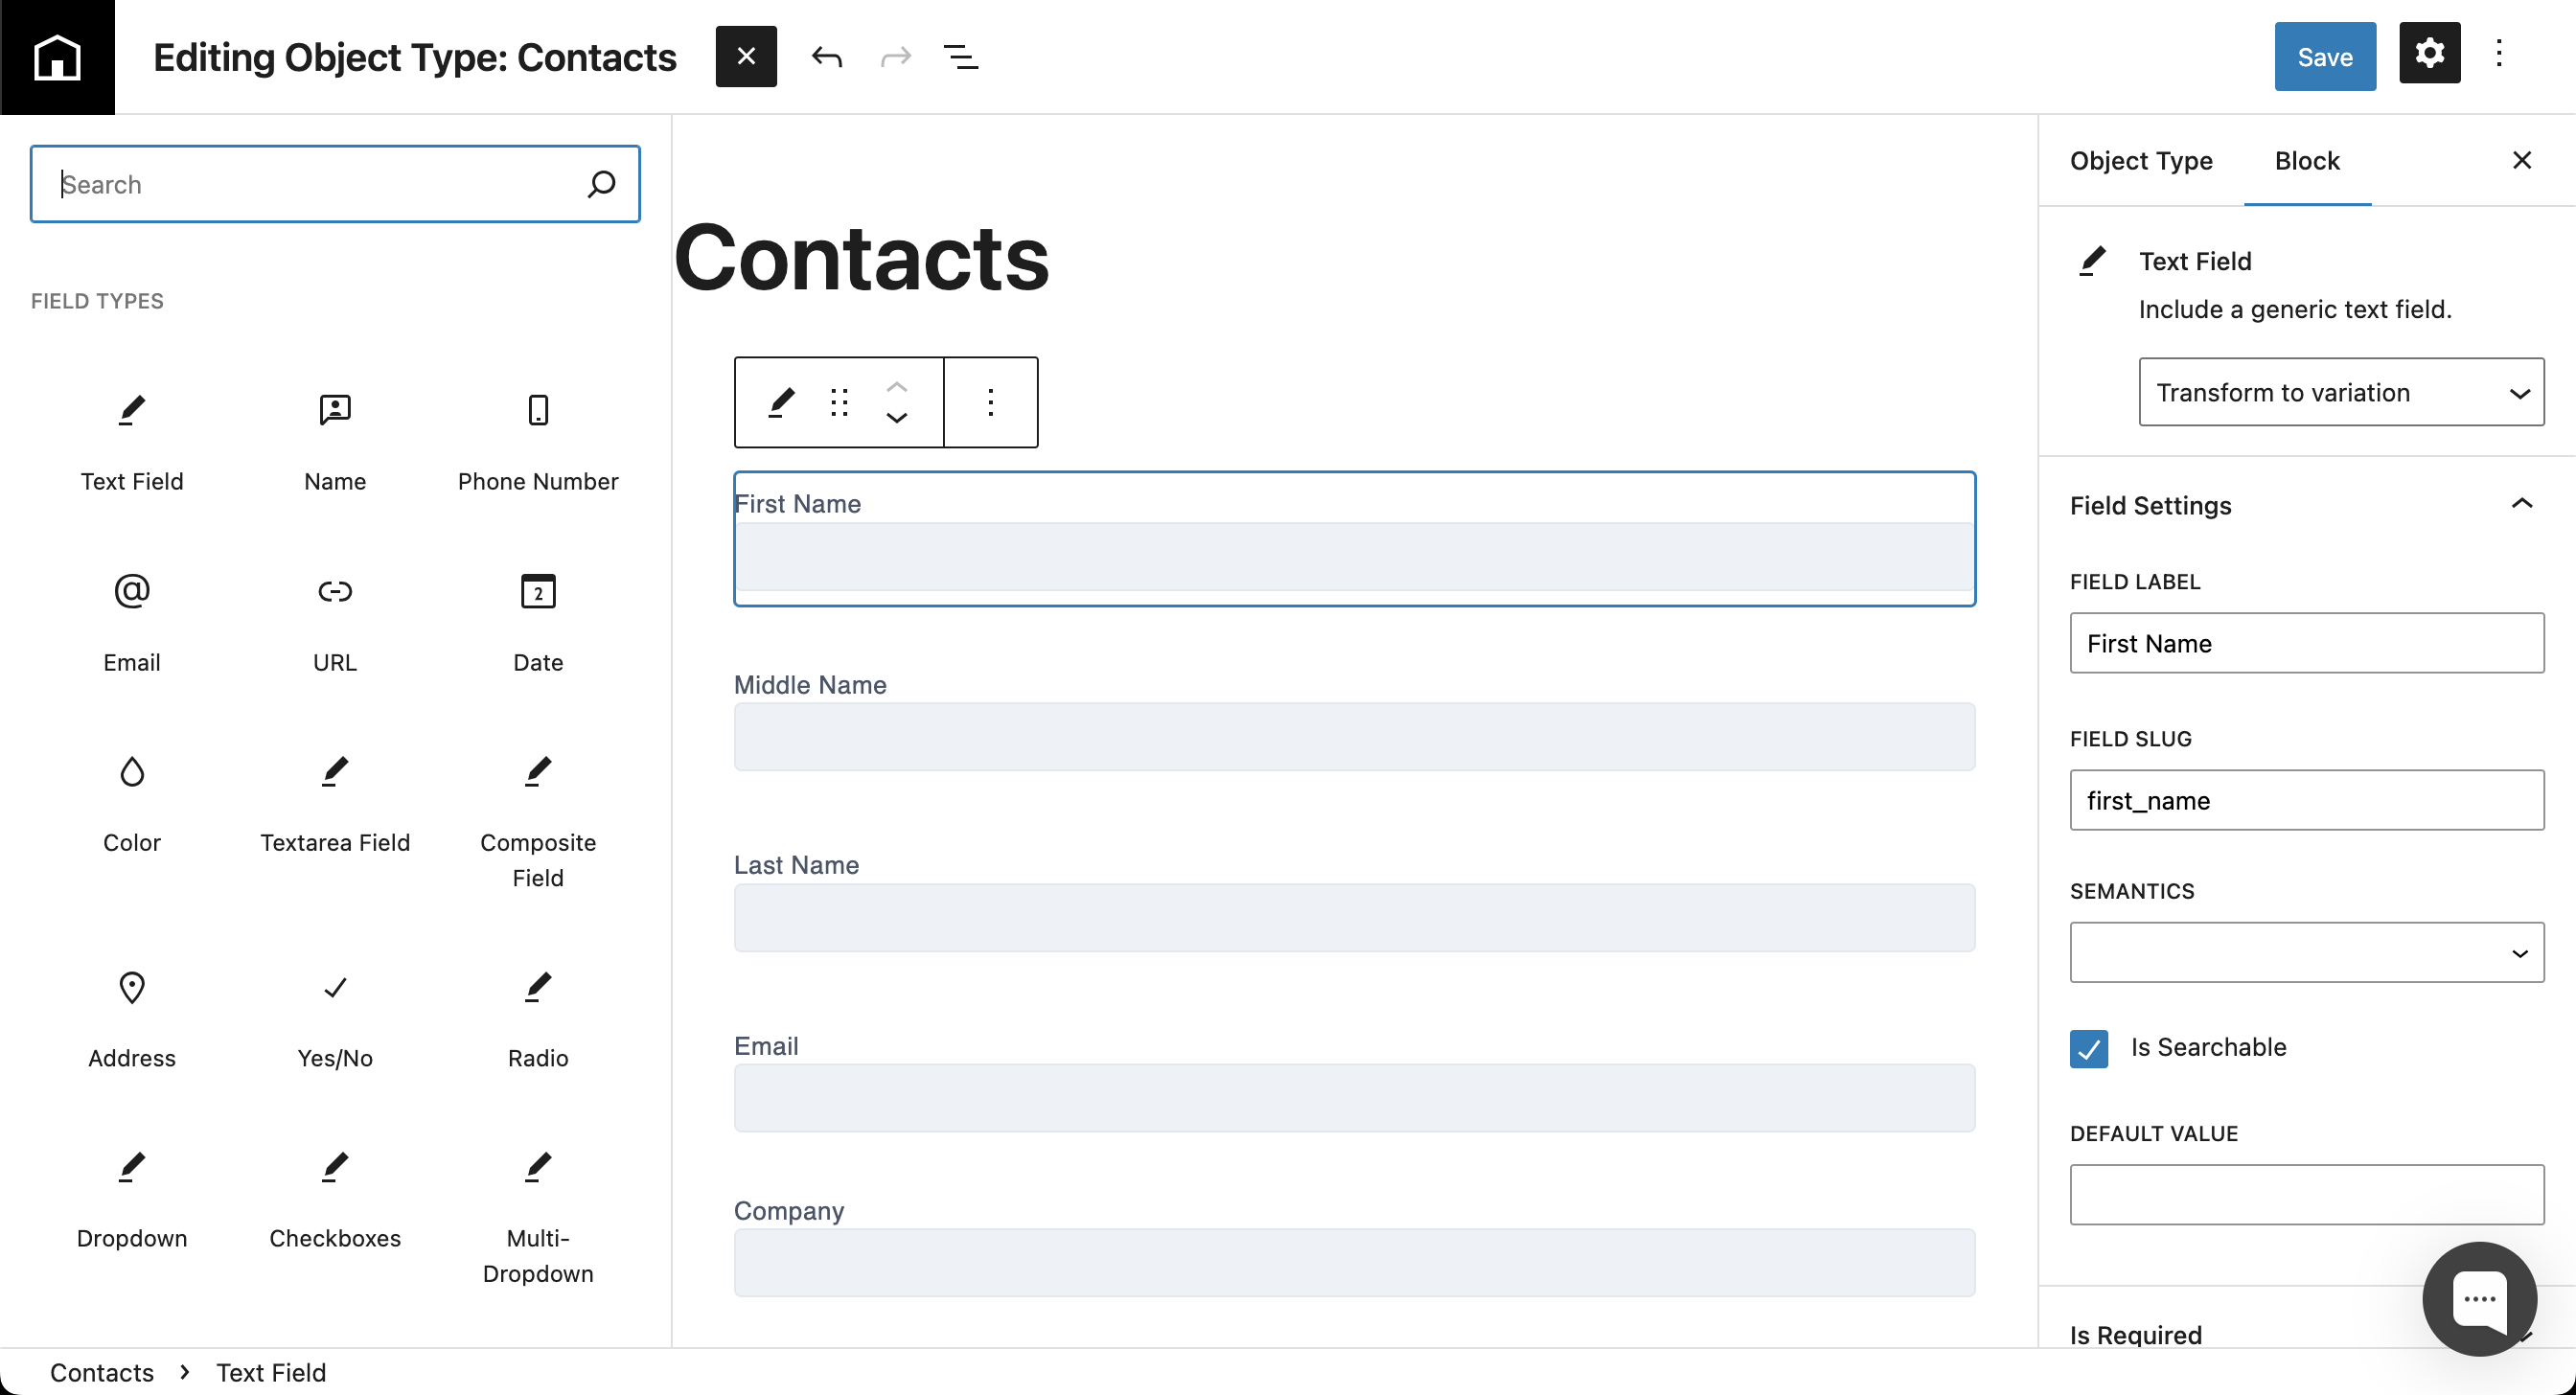Choose the Date field type

(538, 621)
